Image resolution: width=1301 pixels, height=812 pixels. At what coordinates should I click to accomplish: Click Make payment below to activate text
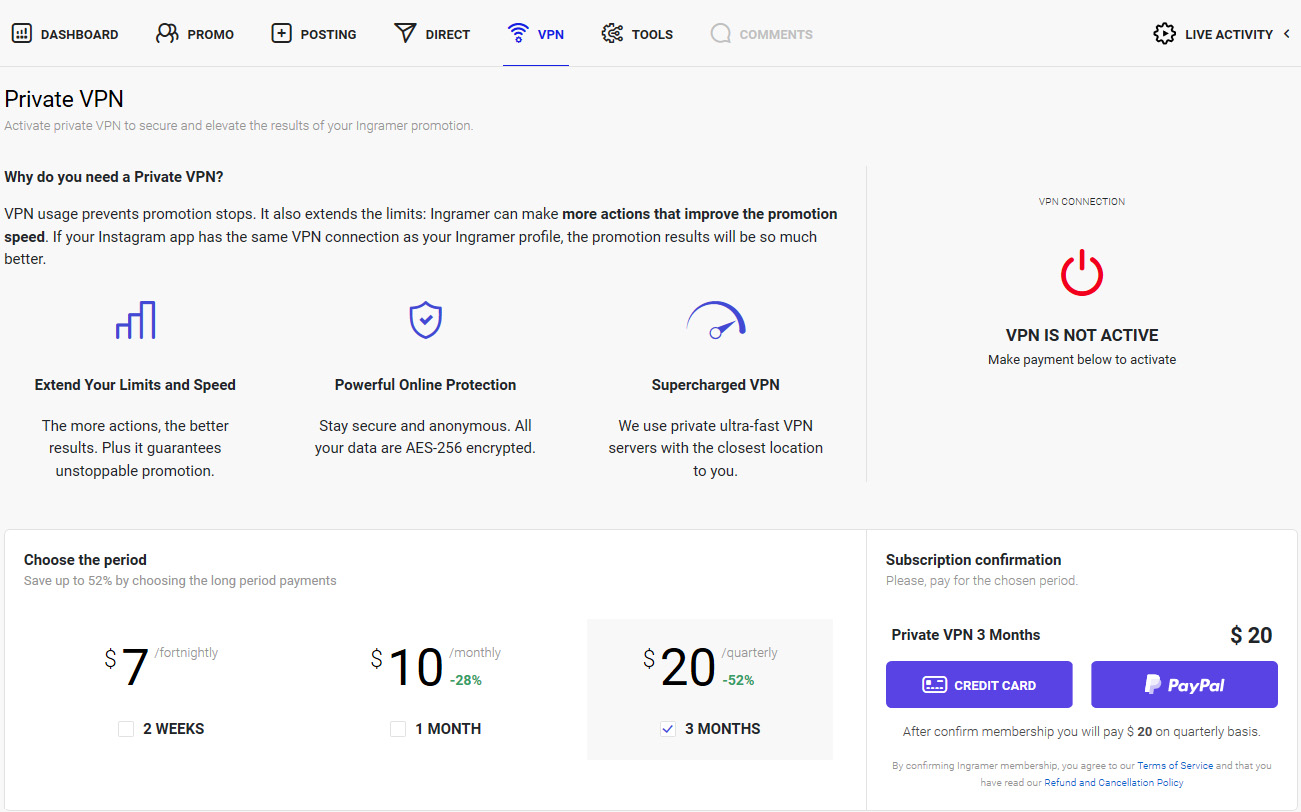pos(1082,359)
